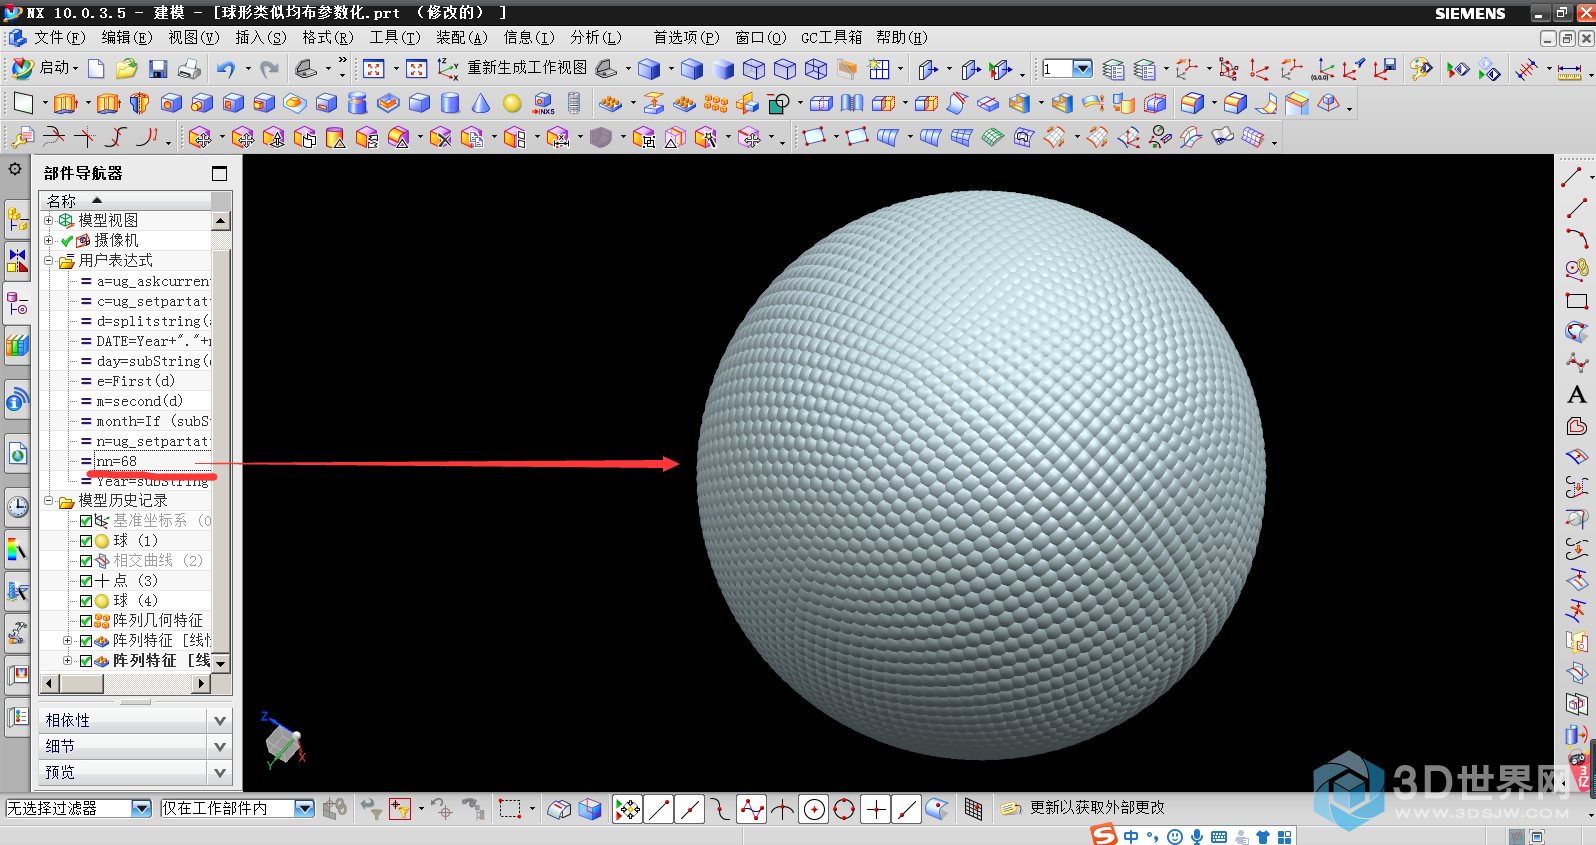Click the New file icon
The height and width of the screenshot is (845, 1596).
click(x=96, y=68)
